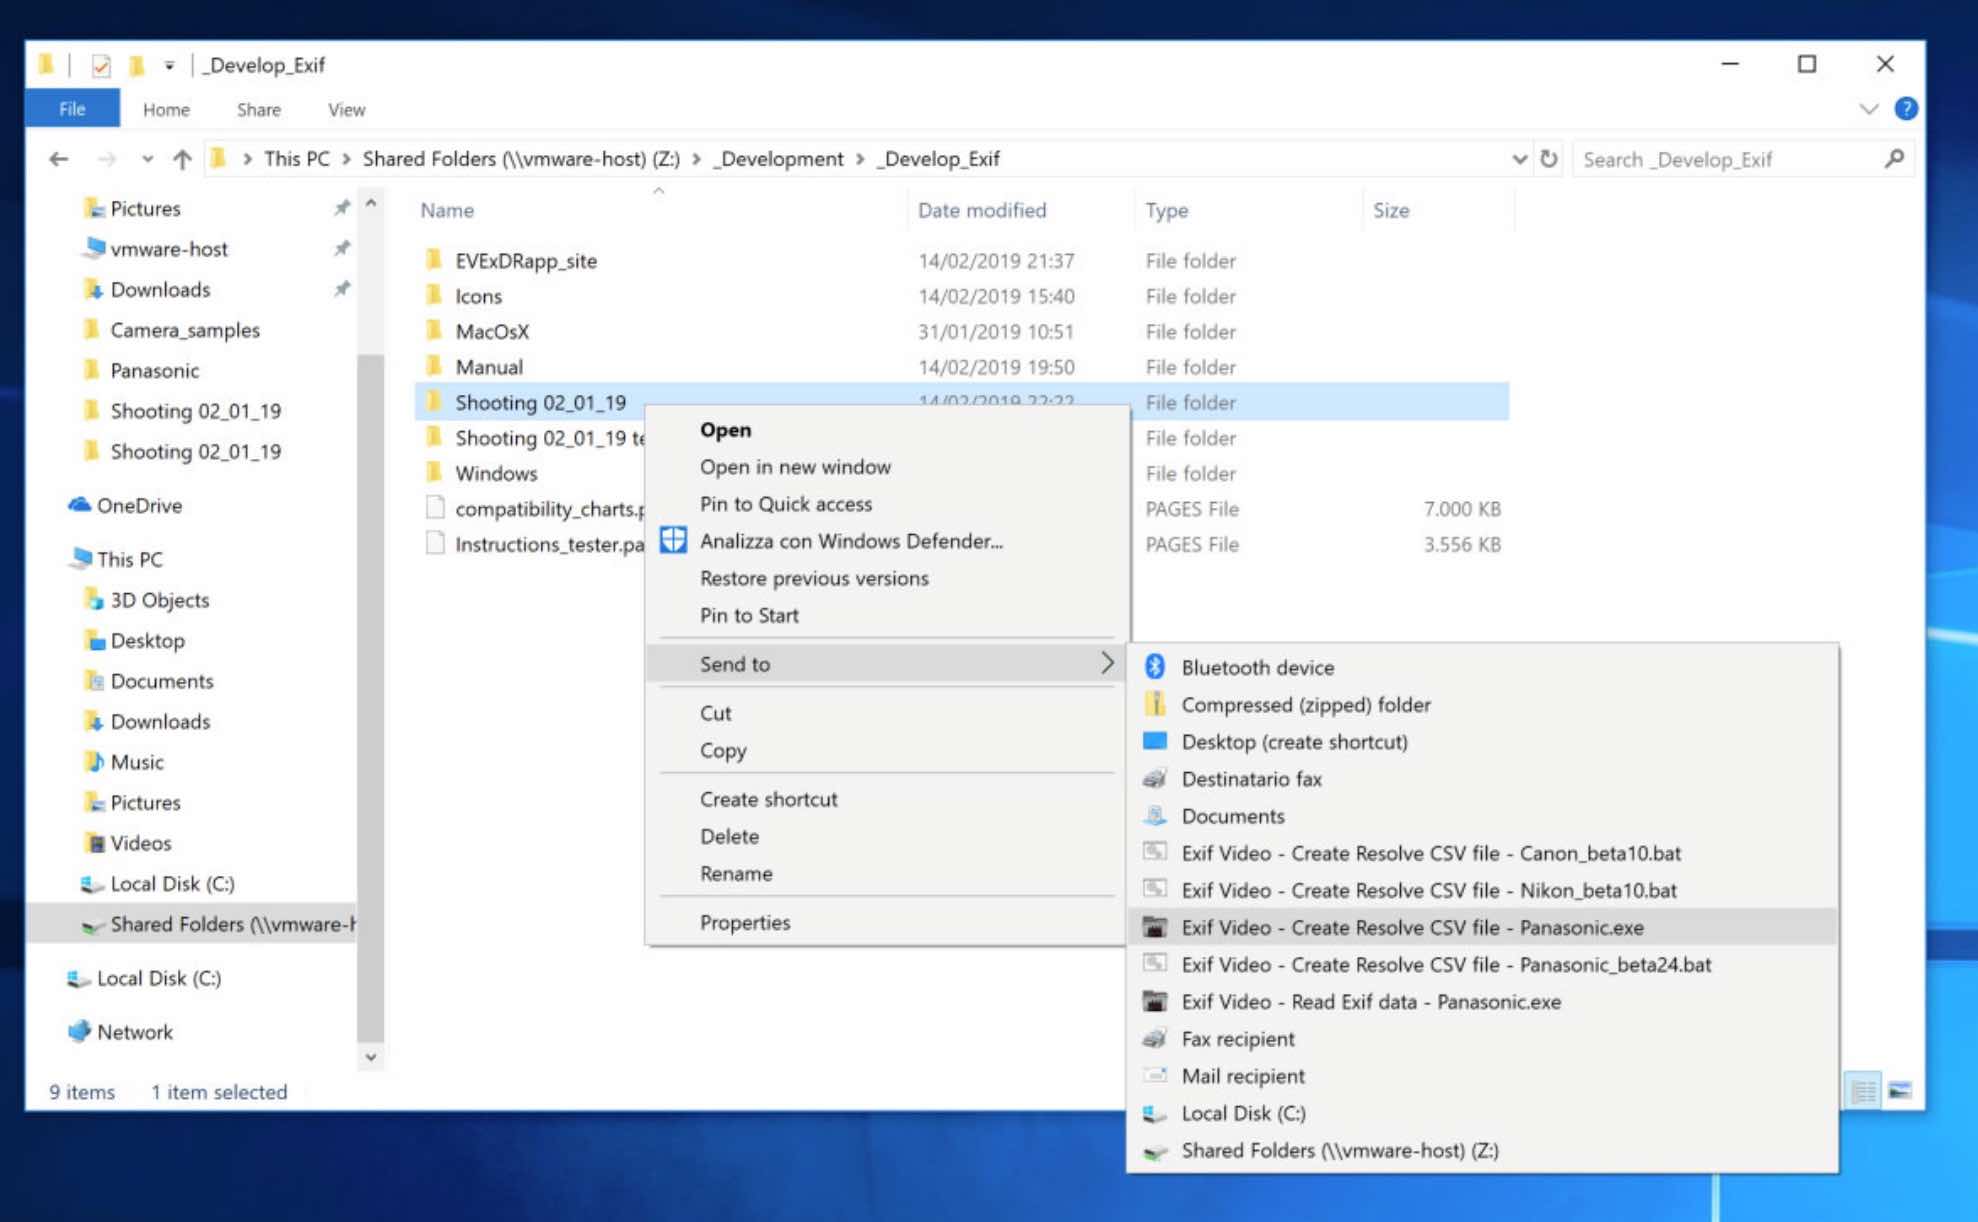This screenshot has height=1222, width=1978.
Task: Open the File ribbon tab
Action: tap(72, 108)
